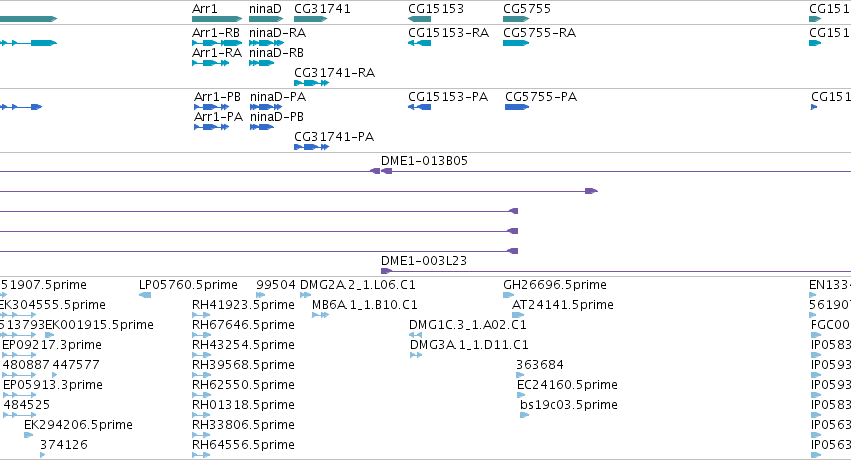
Task: Click the ninaD gene name label
Action: [265, 9]
